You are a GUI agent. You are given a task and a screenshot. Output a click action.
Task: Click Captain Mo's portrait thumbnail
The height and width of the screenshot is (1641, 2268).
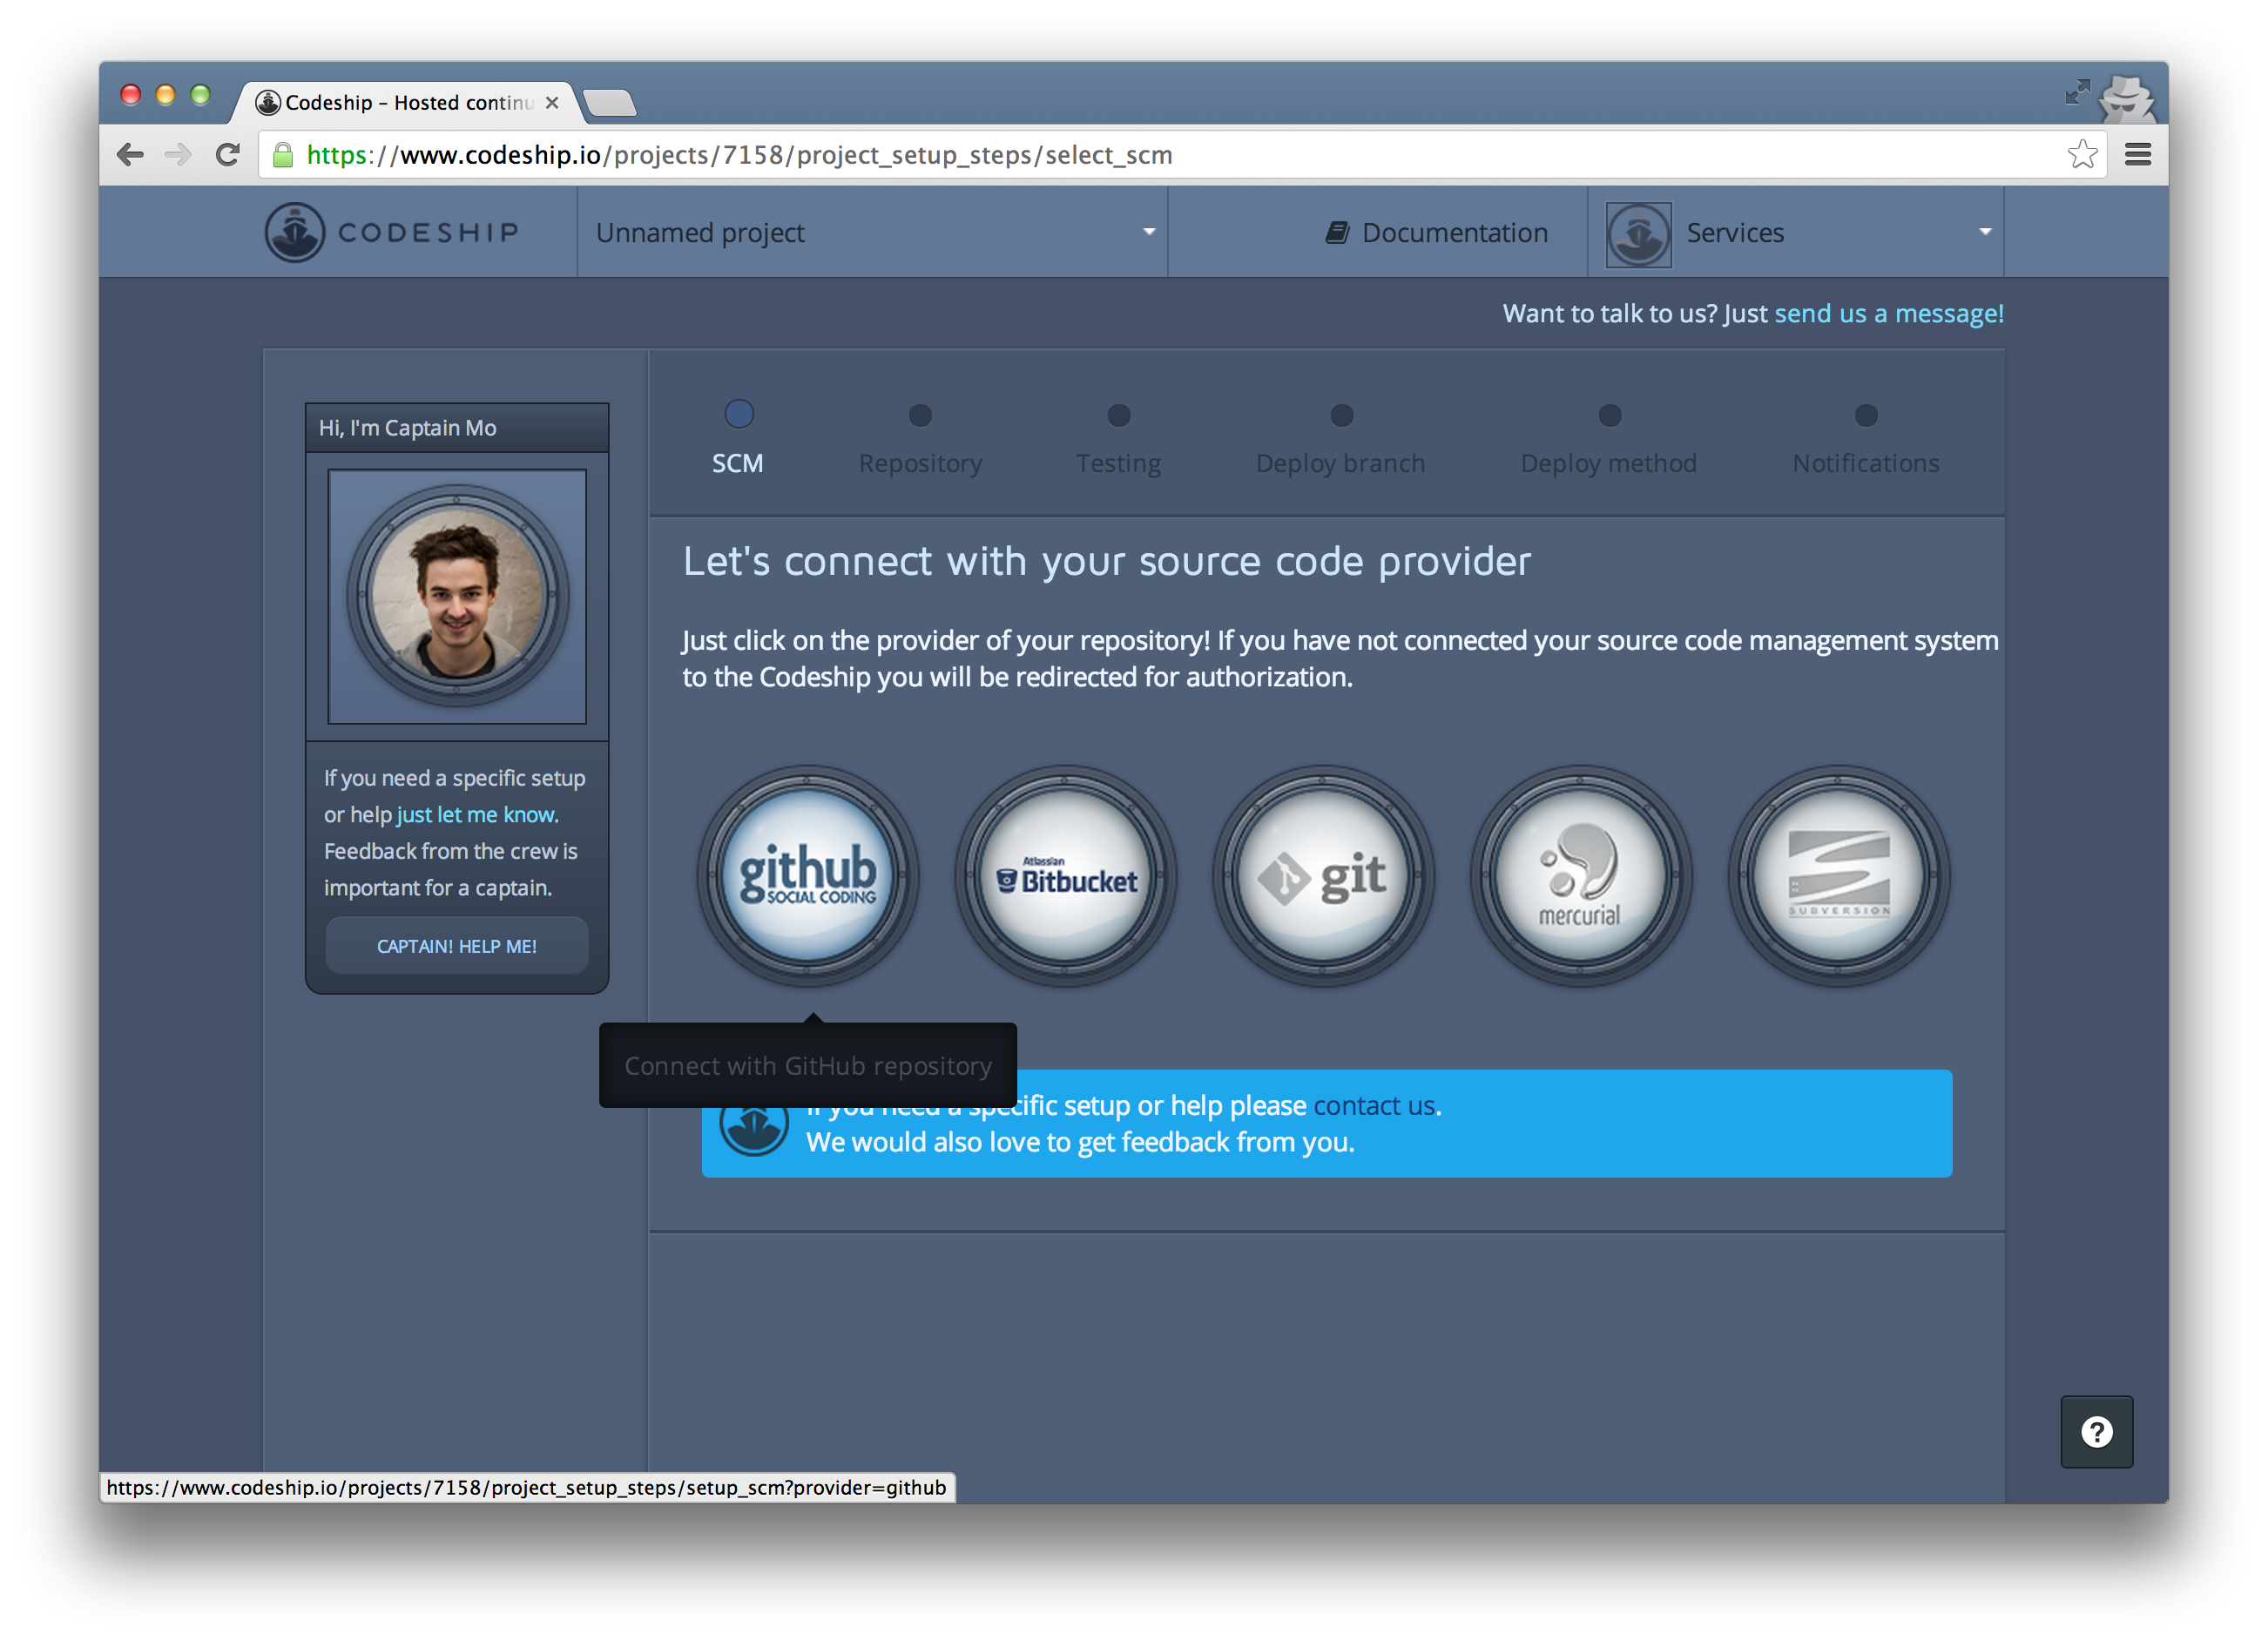pyautogui.click(x=457, y=596)
